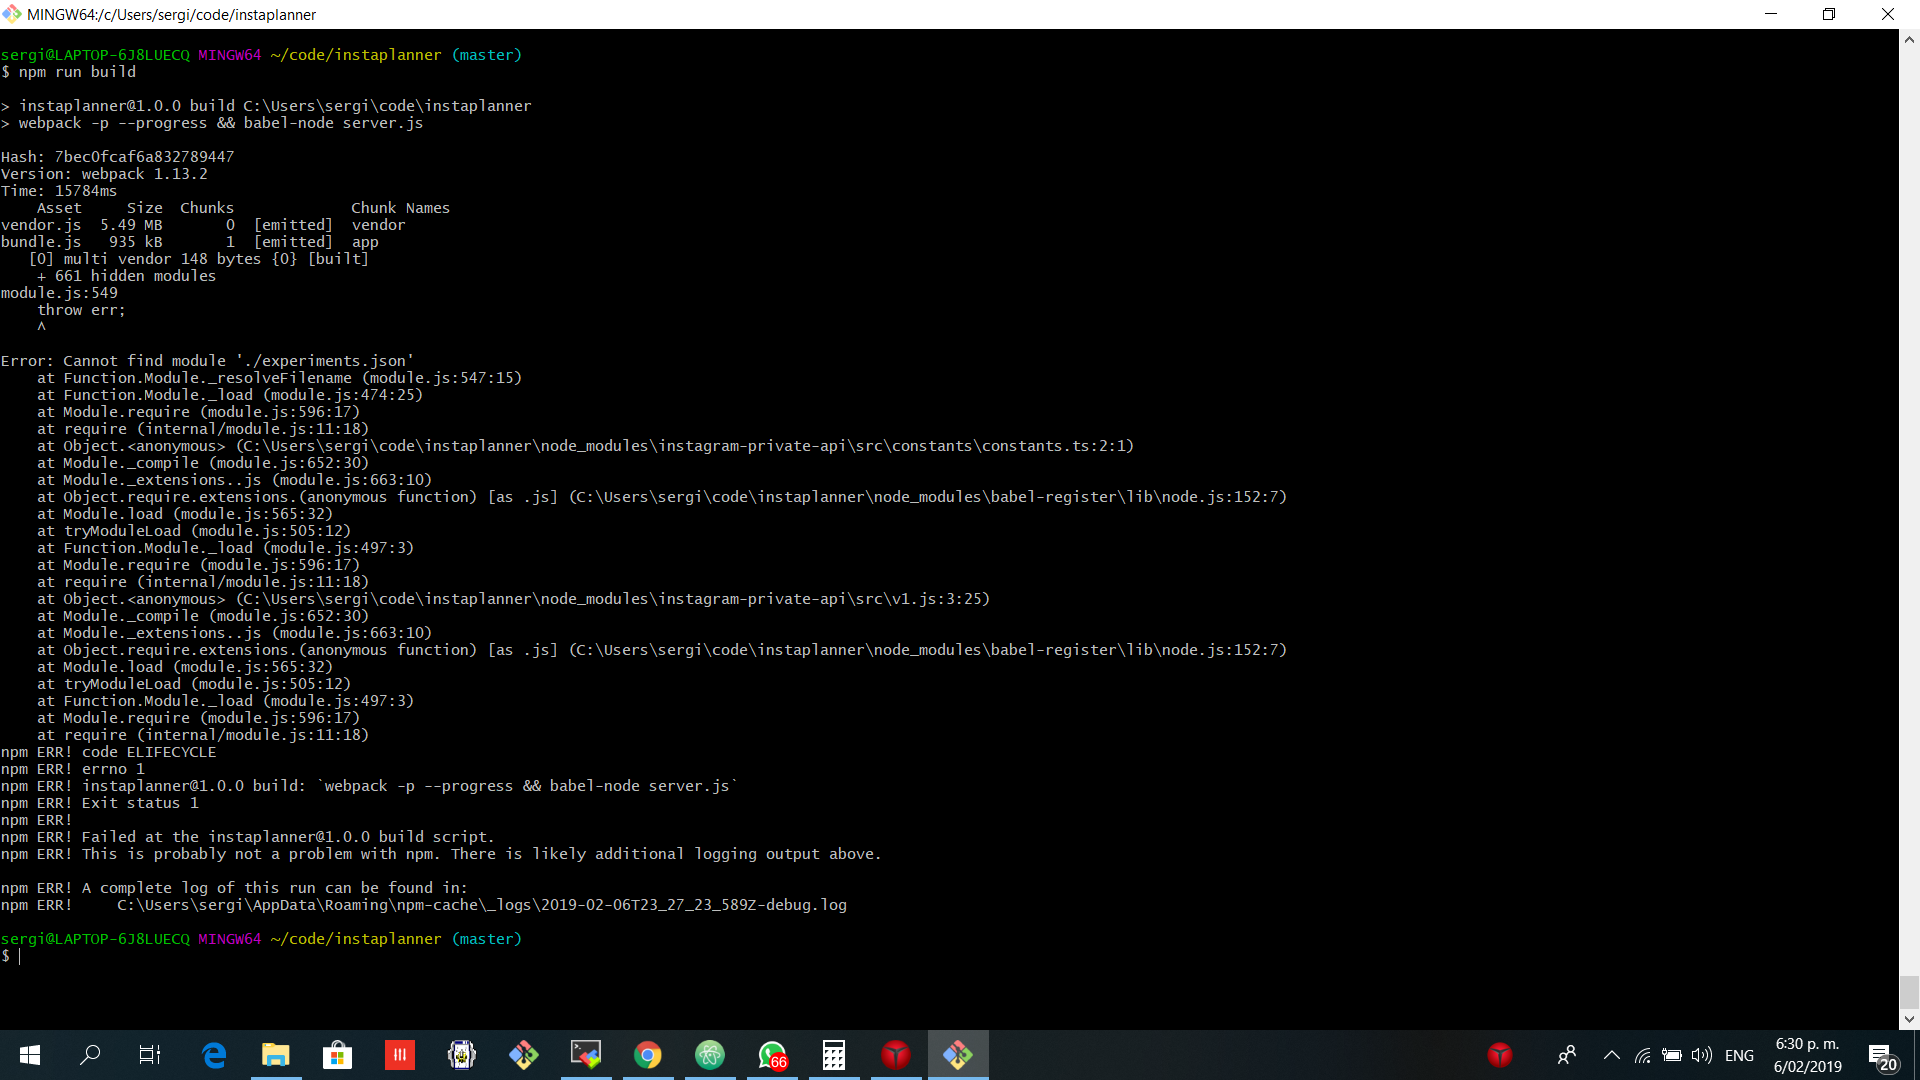
Task: Open Action Center with 20 notifications
Action: click(1882, 1056)
